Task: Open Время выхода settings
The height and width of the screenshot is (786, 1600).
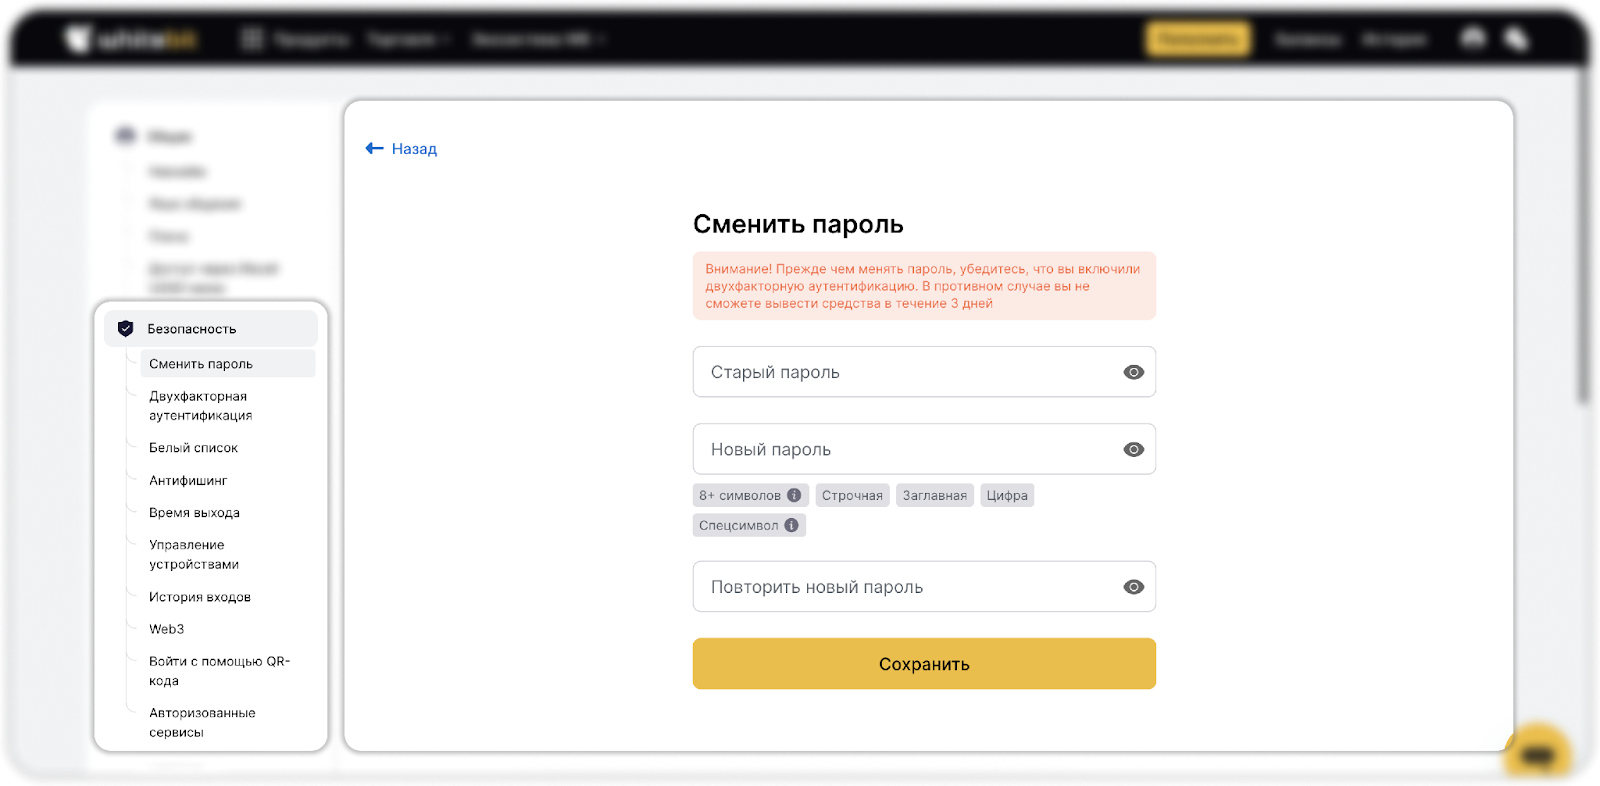Action: click(194, 513)
